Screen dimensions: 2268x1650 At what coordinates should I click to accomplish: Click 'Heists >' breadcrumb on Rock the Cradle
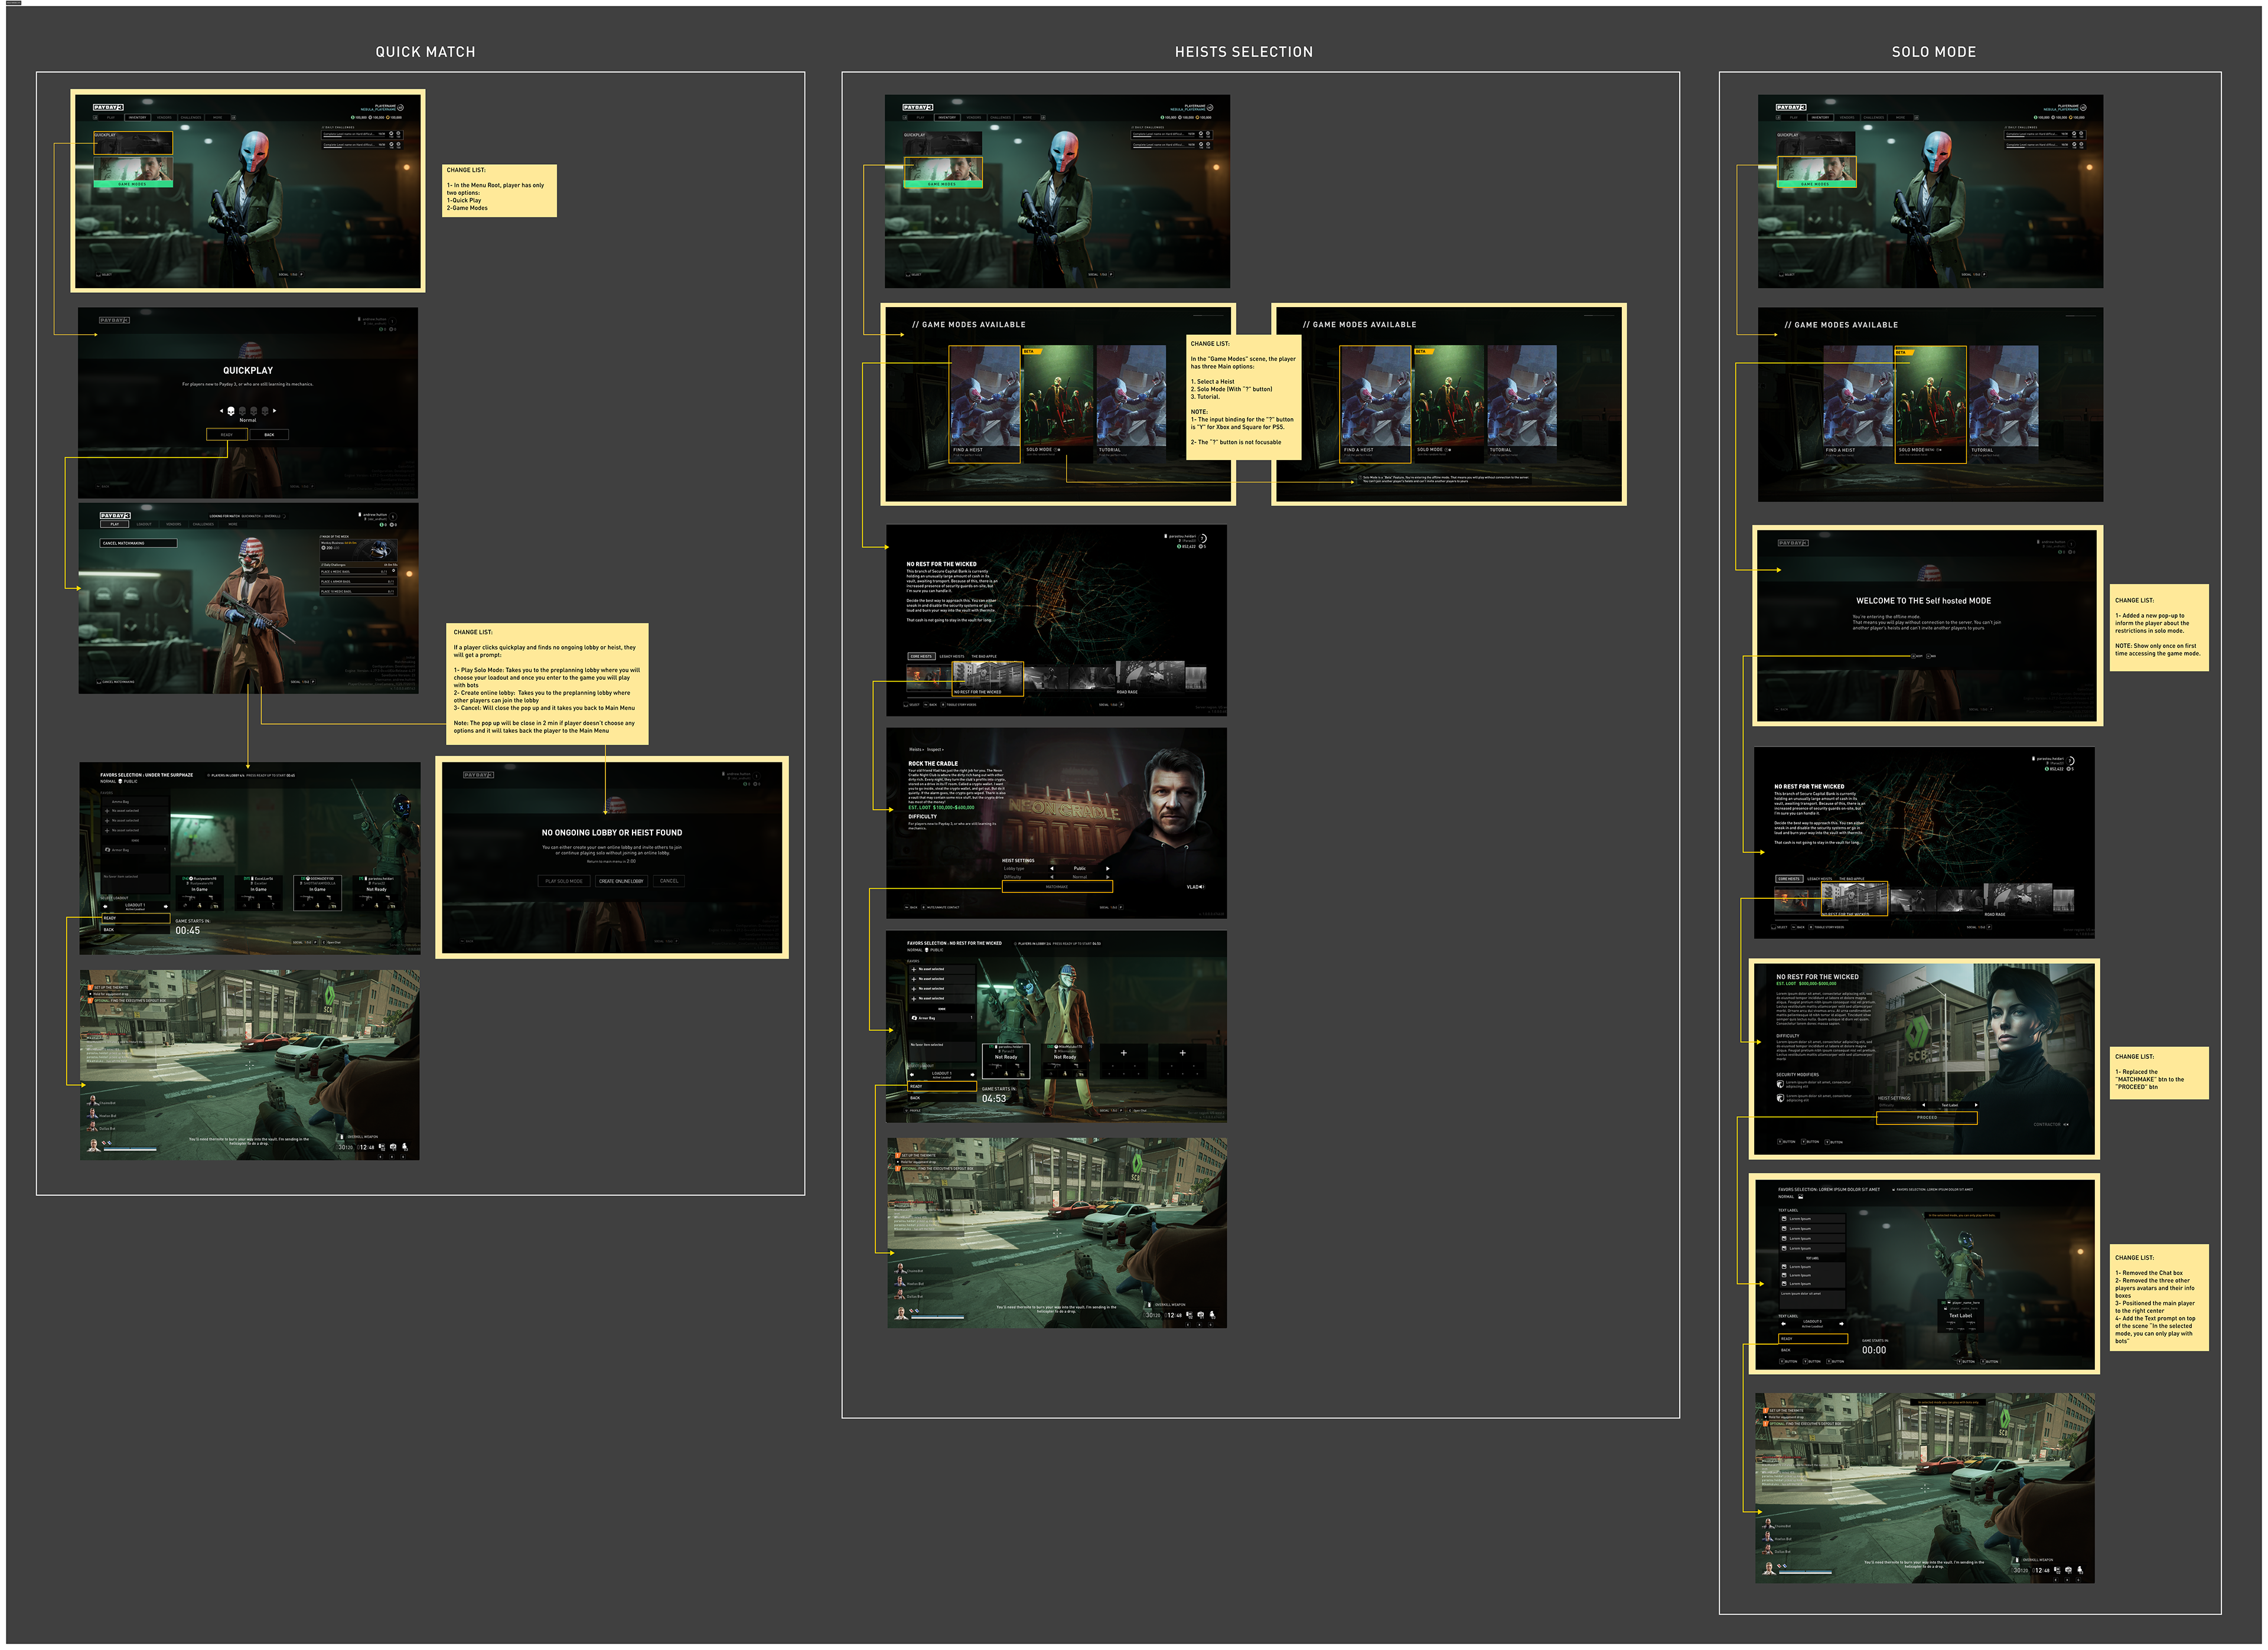point(916,749)
